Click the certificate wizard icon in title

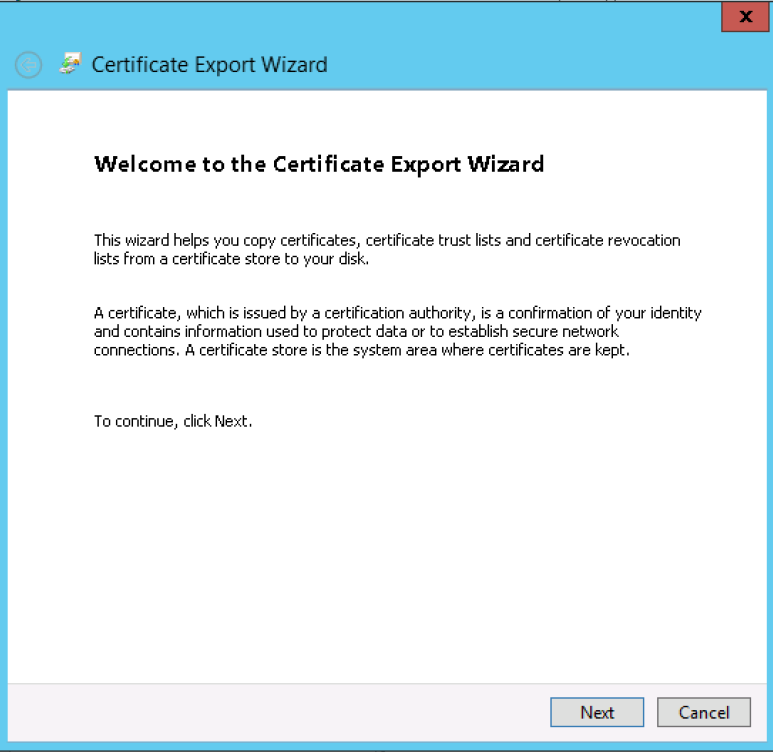[70, 64]
